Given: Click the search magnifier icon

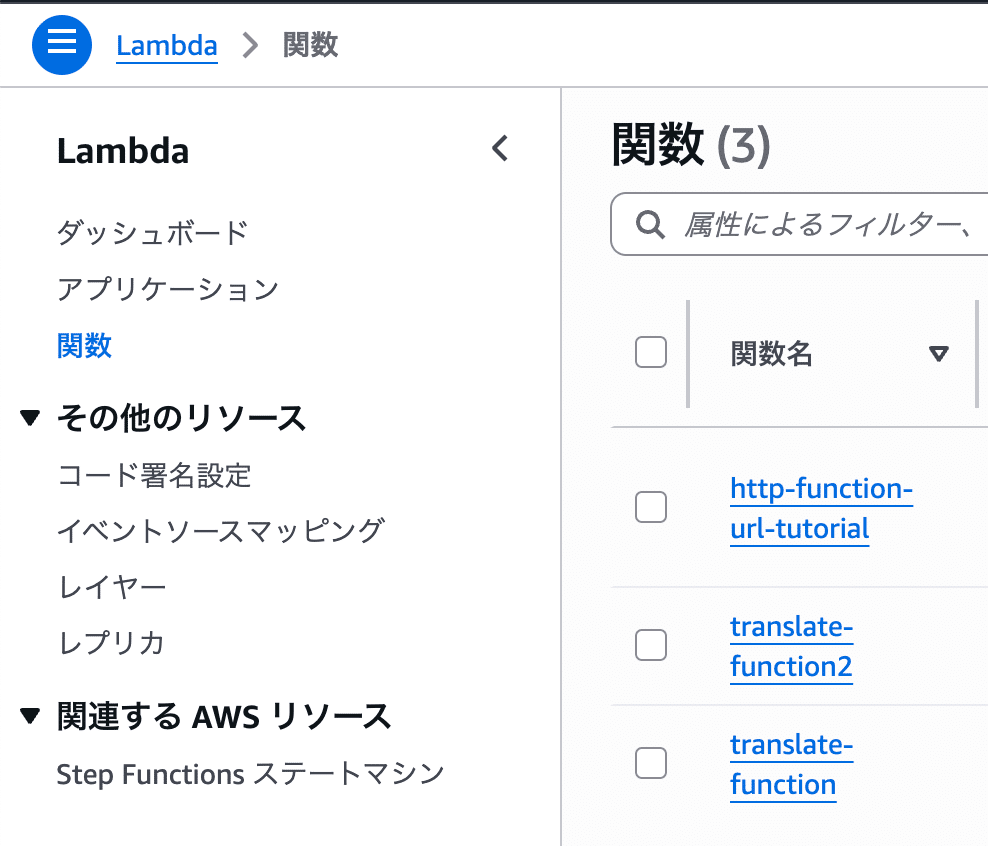Looking at the screenshot, I should (x=650, y=224).
